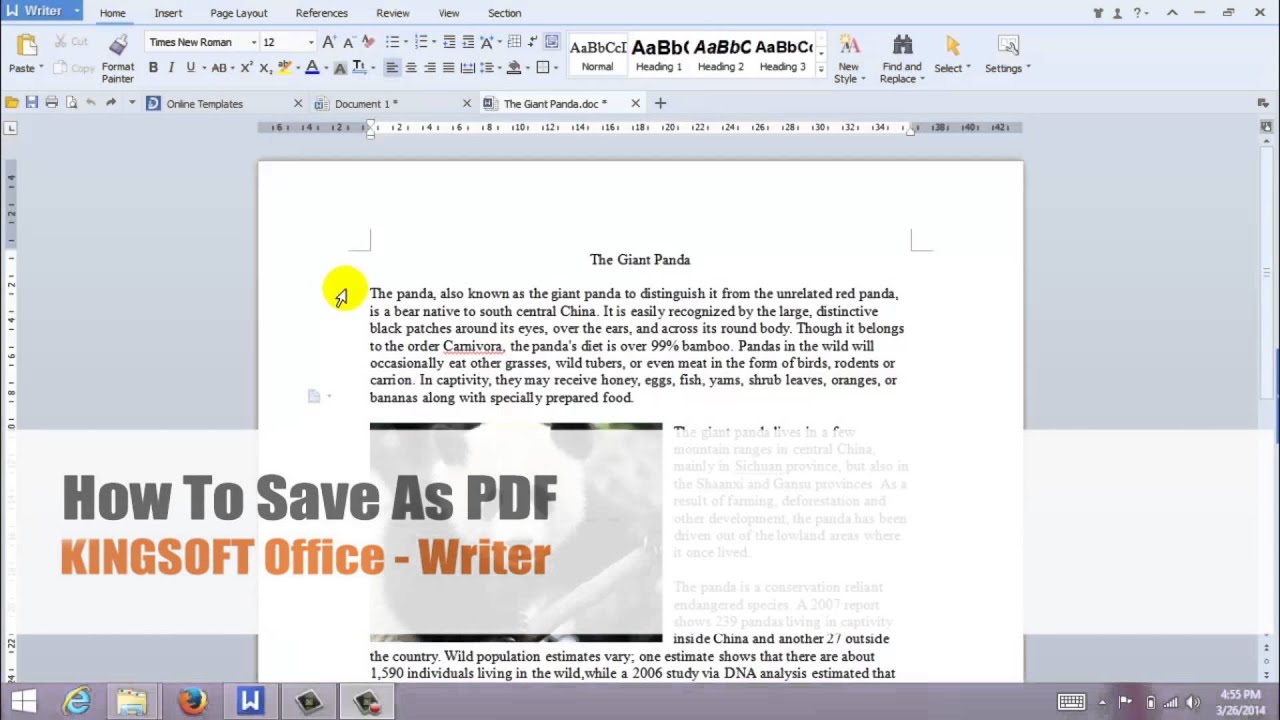The width and height of the screenshot is (1280, 720).
Task: Click the Redo arrow
Action: (111, 103)
